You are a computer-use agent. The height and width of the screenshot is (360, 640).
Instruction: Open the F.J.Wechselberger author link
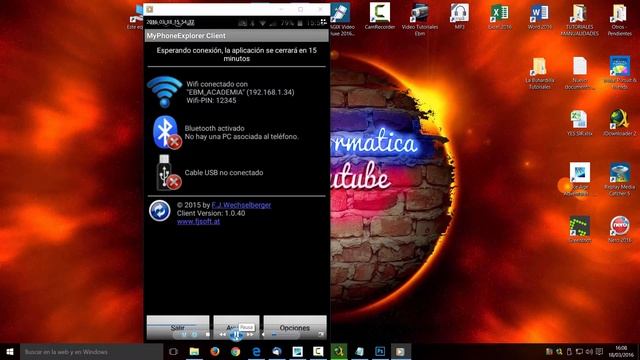241,205
